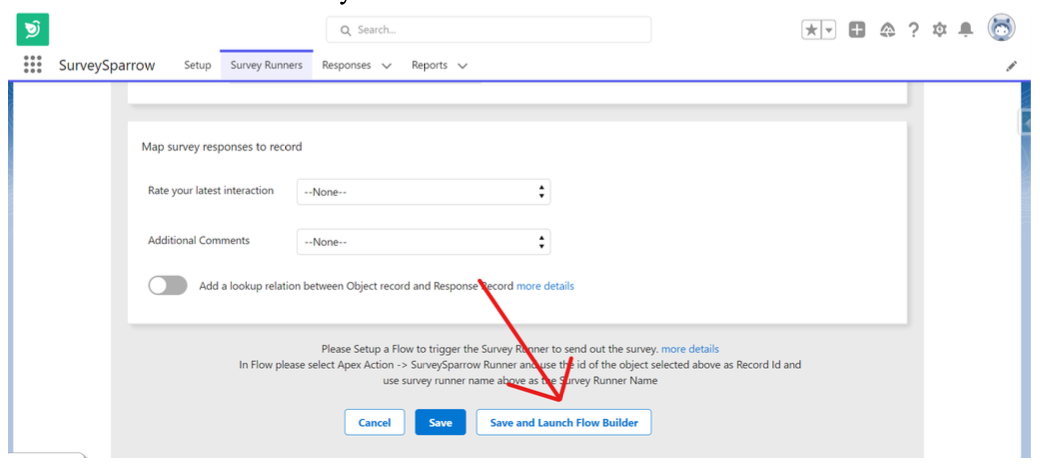1040x474 pixels.
Task: Open the Additional Comments dropdown
Action: (x=423, y=242)
